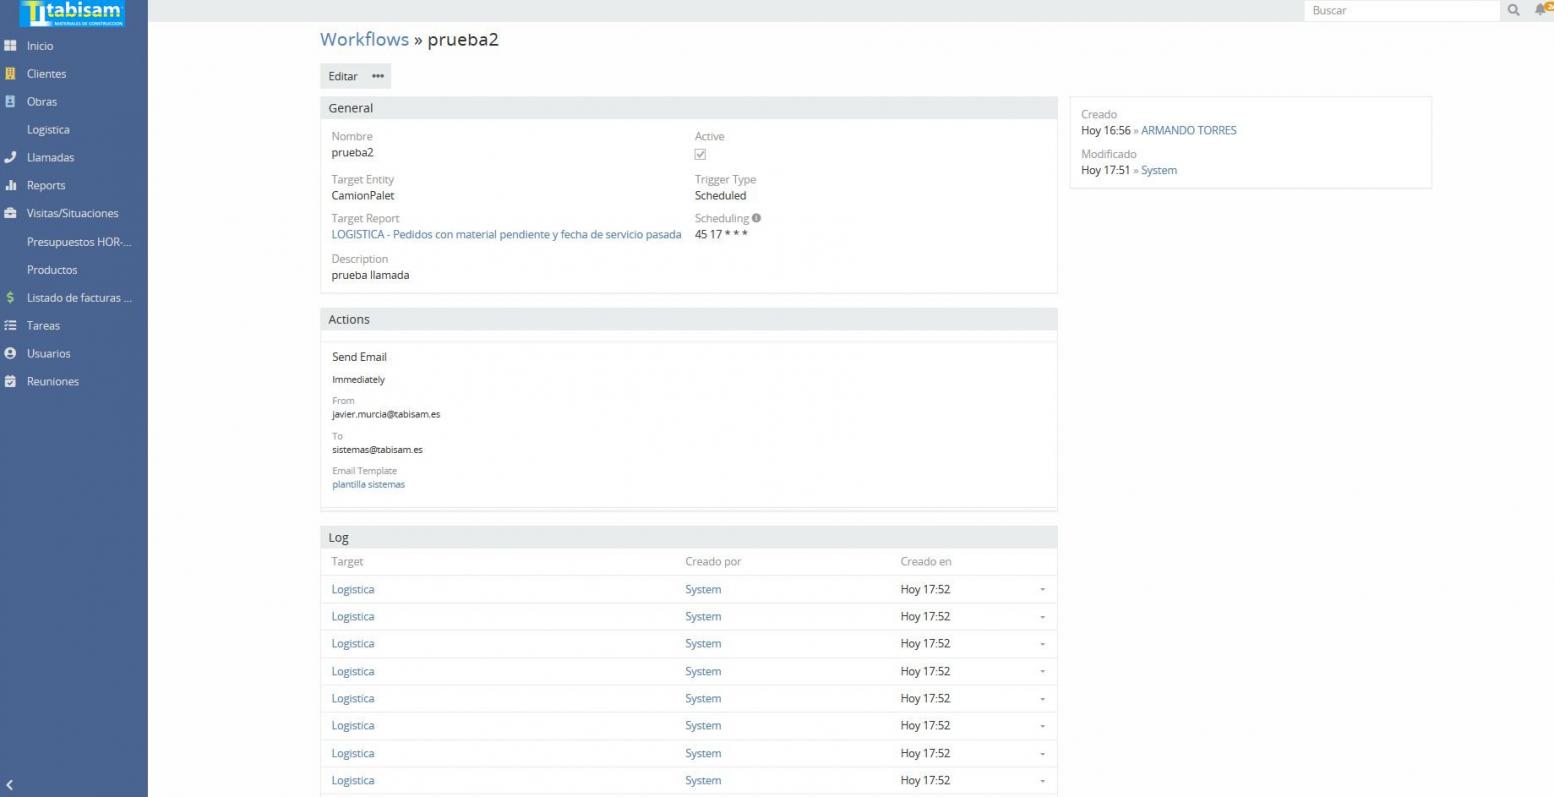Open notifications bell icon
This screenshot has width=1554, height=797.
click(x=1542, y=10)
